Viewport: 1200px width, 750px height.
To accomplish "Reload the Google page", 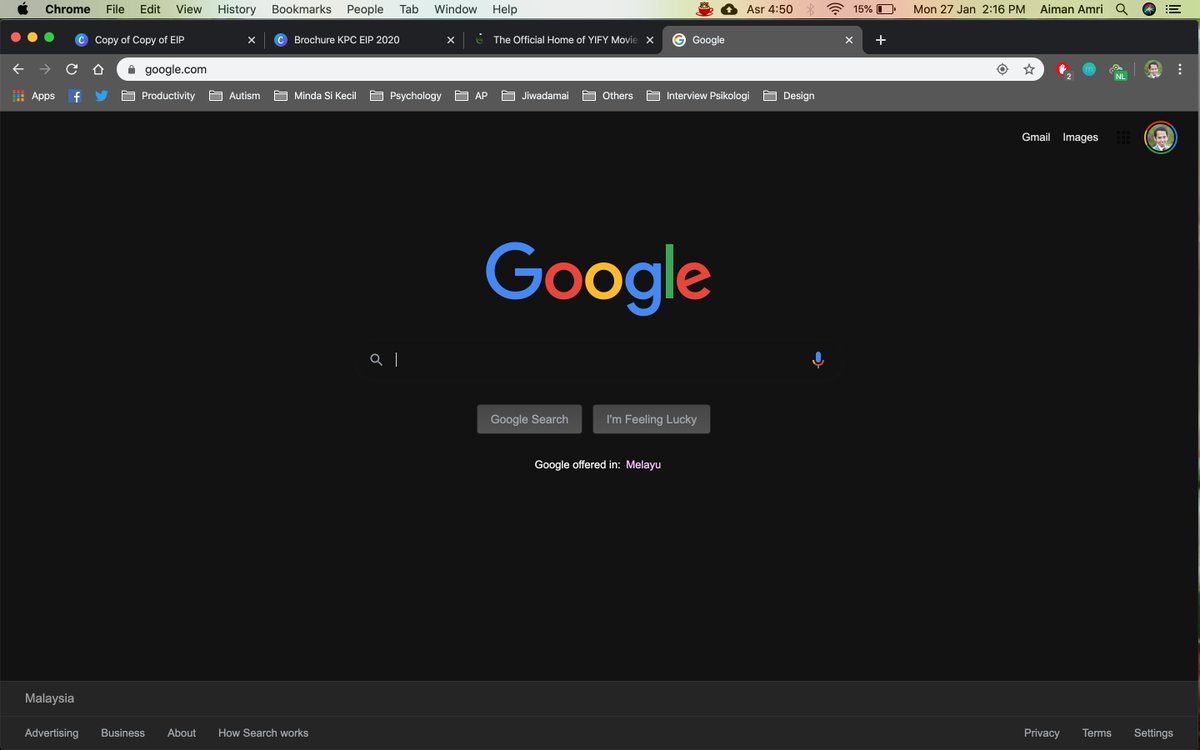I will (72, 69).
